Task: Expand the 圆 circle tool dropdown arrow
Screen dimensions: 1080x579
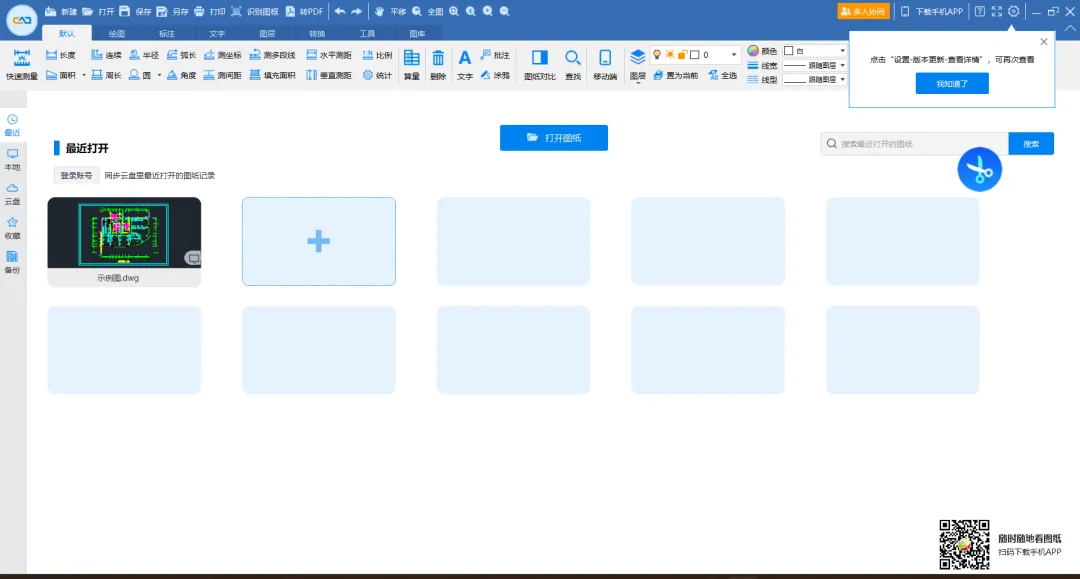Action: coord(159,75)
